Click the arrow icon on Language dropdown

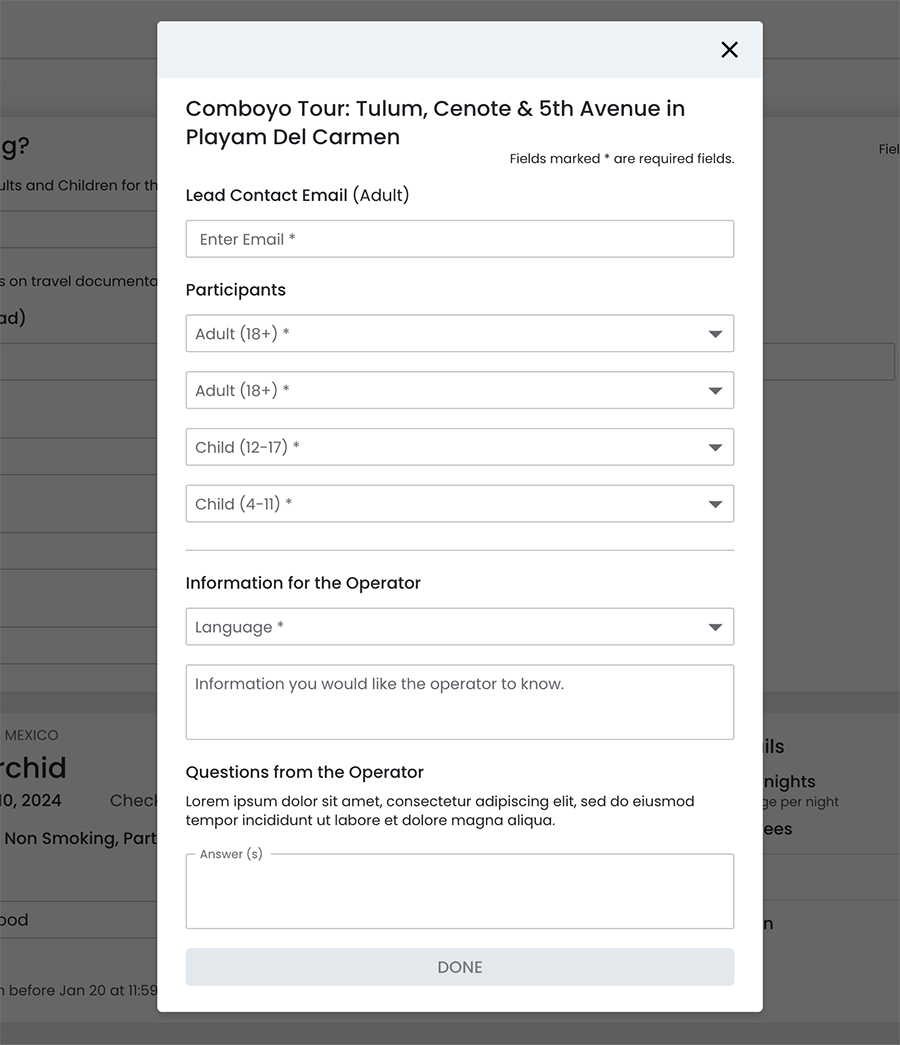[715, 628]
